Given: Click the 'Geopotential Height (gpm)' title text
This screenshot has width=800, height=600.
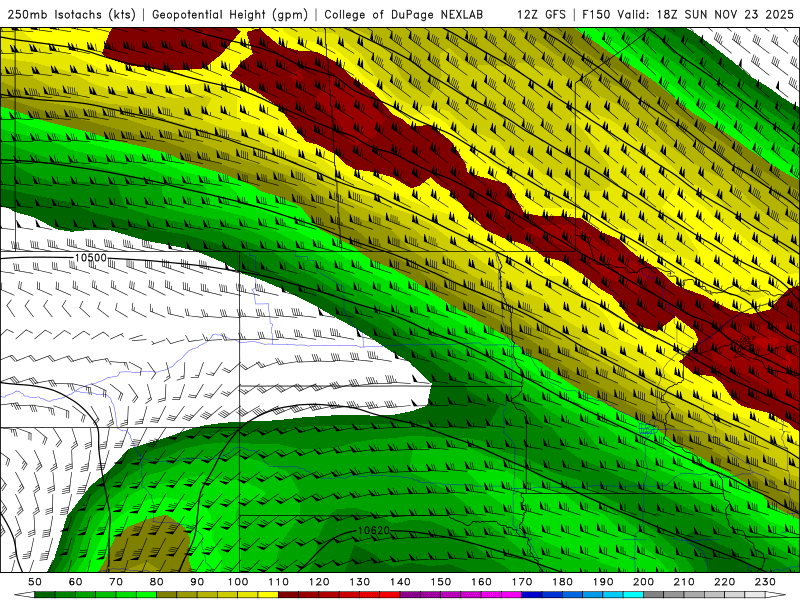Looking at the screenshot, I should 230,14.
